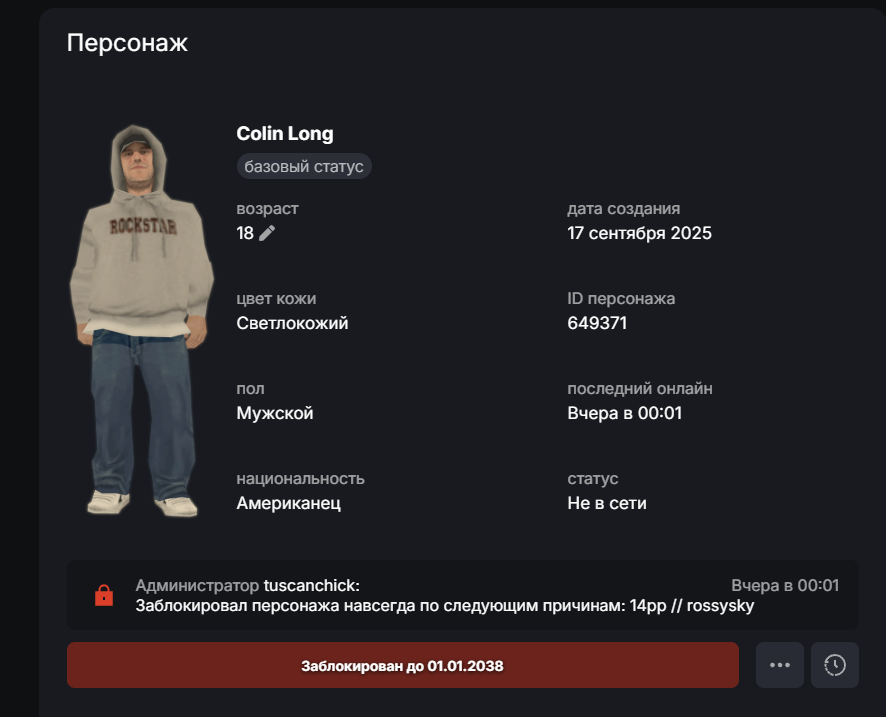This screenshot has height=717, width=886.
Task: Click the "Не в сети" status text
Action: click(x=607, y=503)
